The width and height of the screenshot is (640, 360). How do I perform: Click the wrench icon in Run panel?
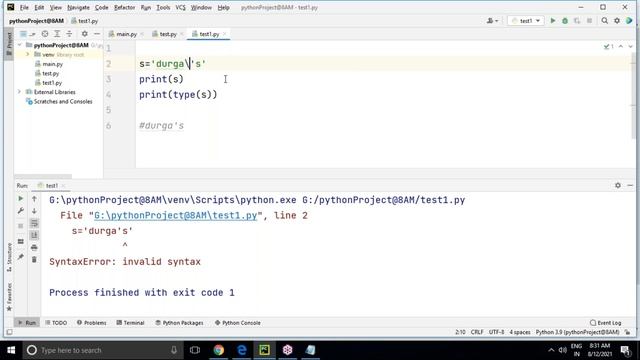point(20,211)
